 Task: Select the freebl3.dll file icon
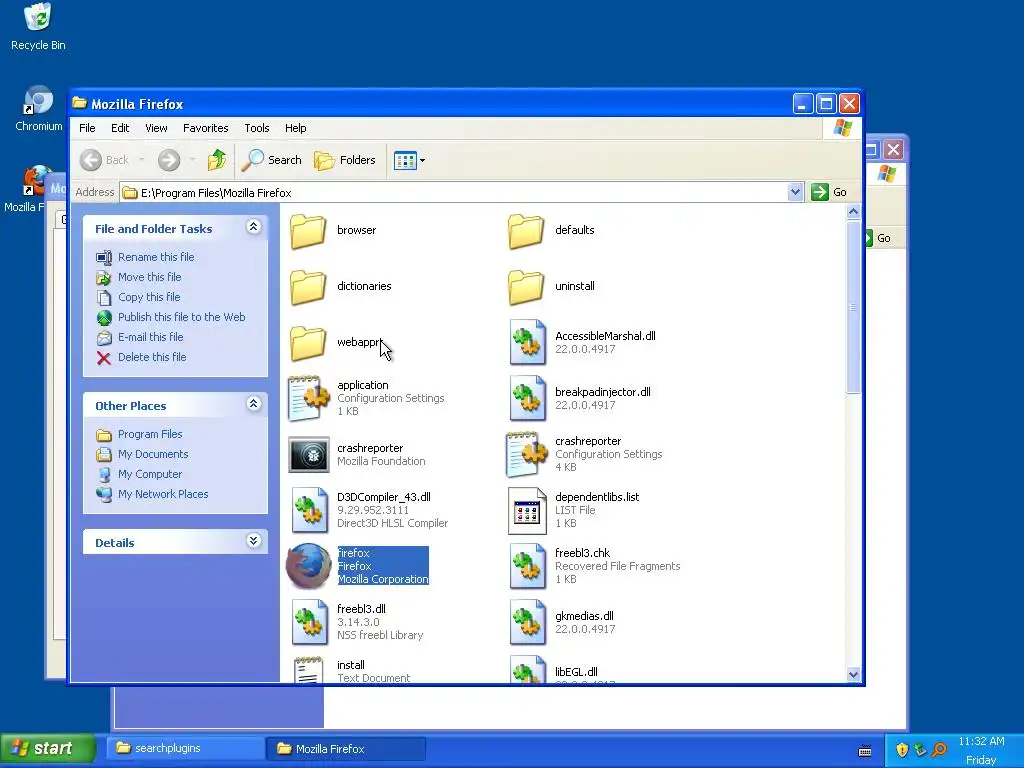click(x=309, y=622)
